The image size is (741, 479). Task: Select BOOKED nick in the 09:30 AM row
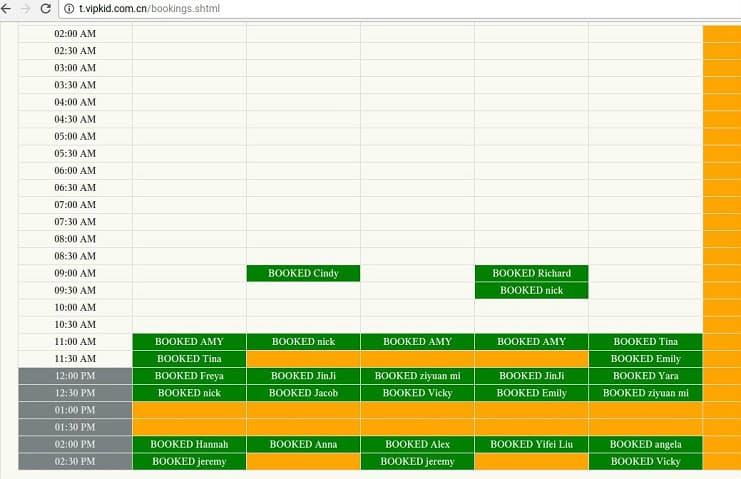[532, 290]
